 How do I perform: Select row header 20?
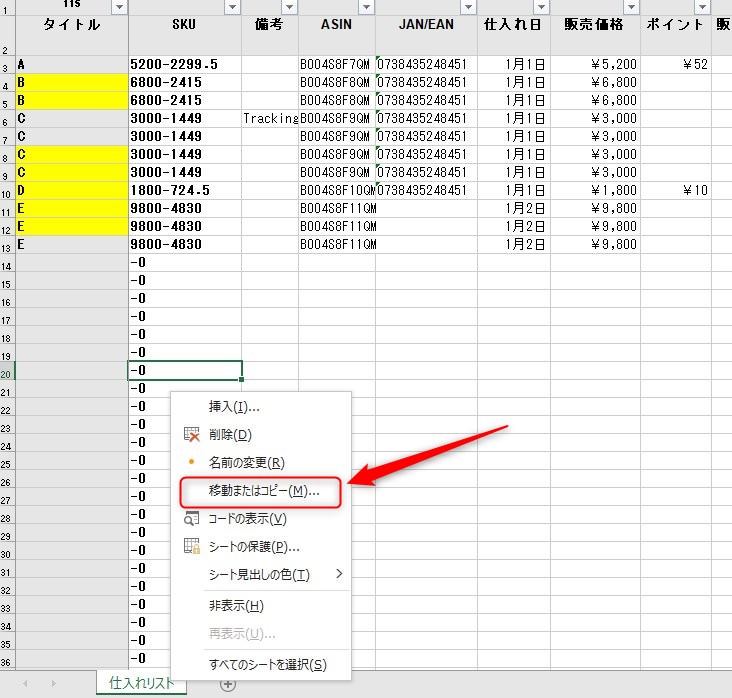pyautogui.click(x=7, y=371)
